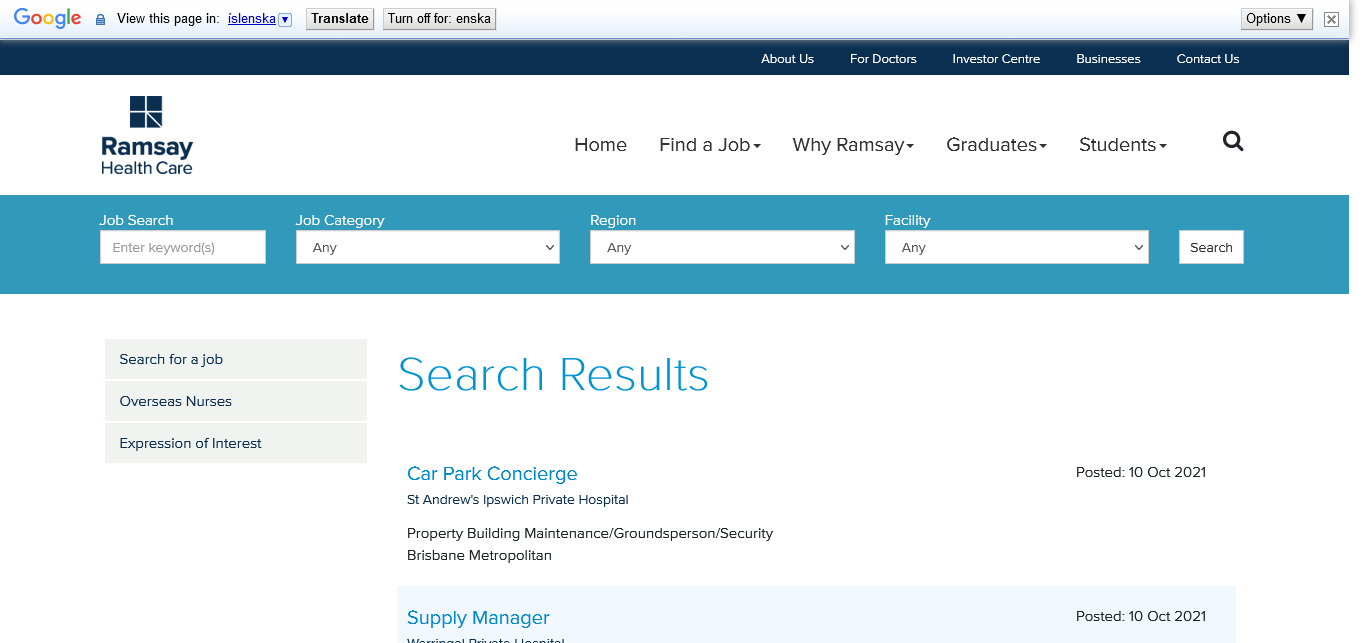Expand the Region dropdown
The width and height of the screenshot is (1366, 643).
click(722, 247)
